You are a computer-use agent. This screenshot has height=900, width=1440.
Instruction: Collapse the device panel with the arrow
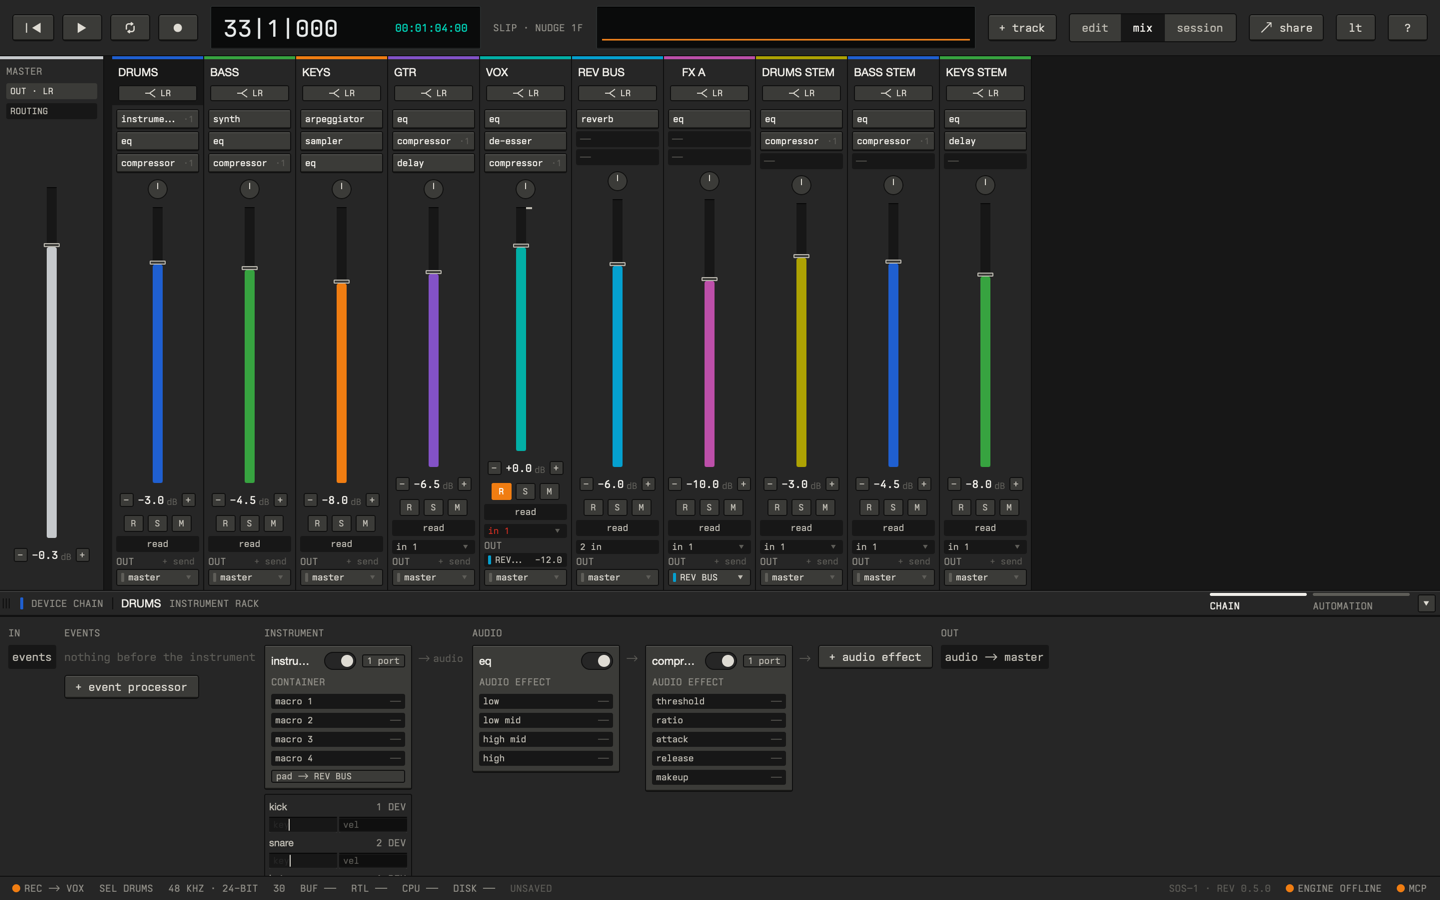1426,603
